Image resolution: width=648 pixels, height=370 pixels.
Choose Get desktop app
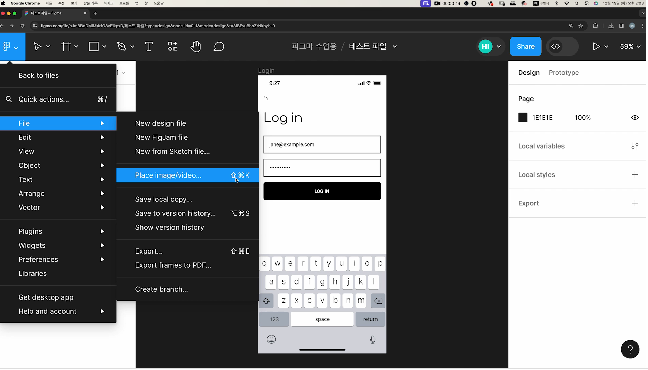58,297
